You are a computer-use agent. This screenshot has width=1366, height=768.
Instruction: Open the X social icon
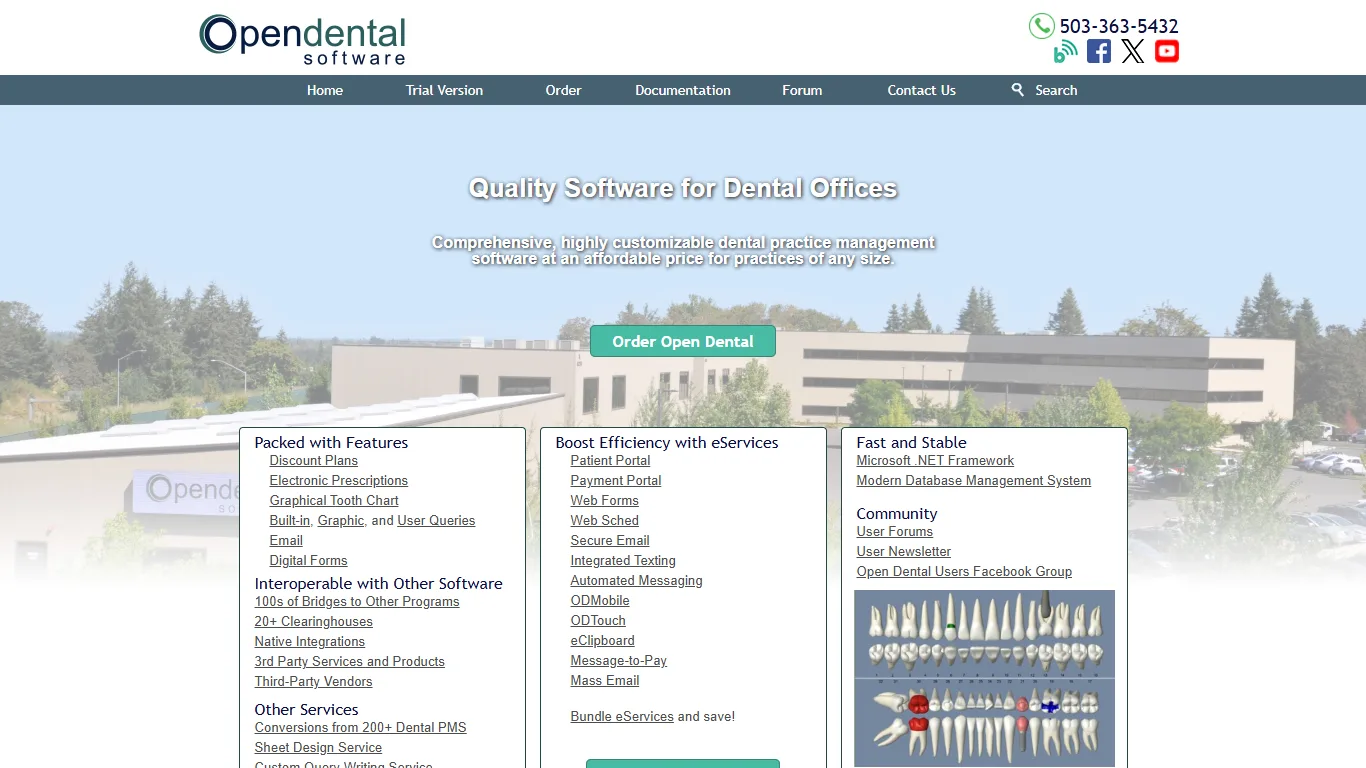click(x=1133, y=51)
